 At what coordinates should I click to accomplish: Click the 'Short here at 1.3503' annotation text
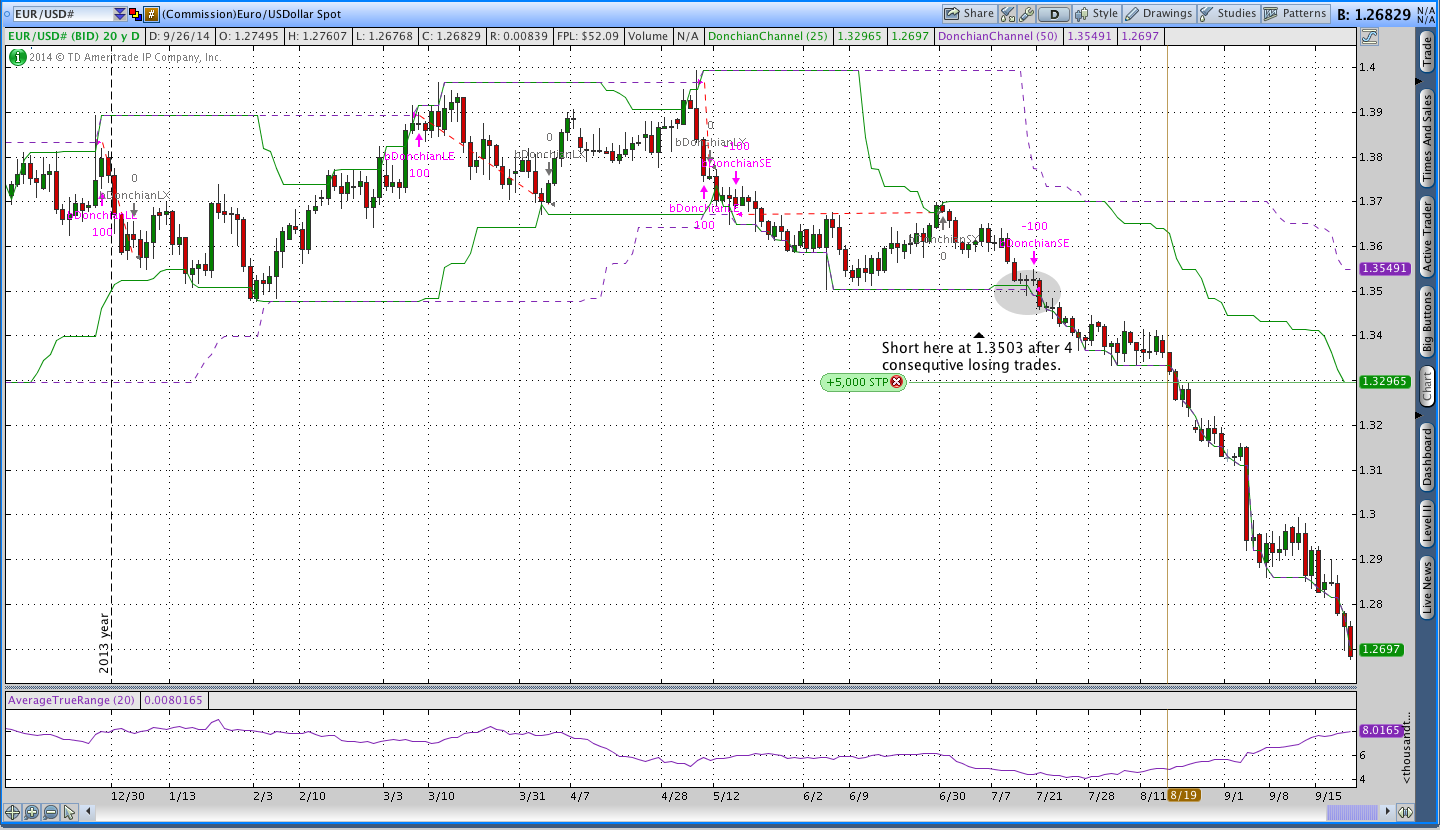pos(976,356)
